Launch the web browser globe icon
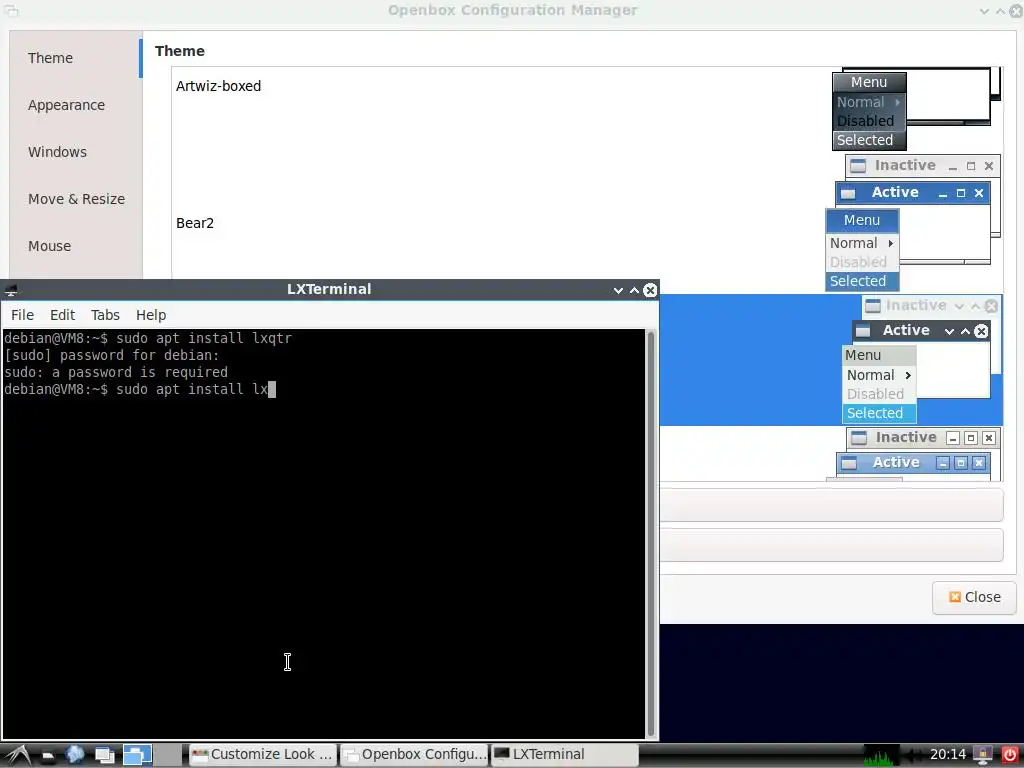Image resolution: width=1024 pixels, height=768 pixels. coord(75,755)
